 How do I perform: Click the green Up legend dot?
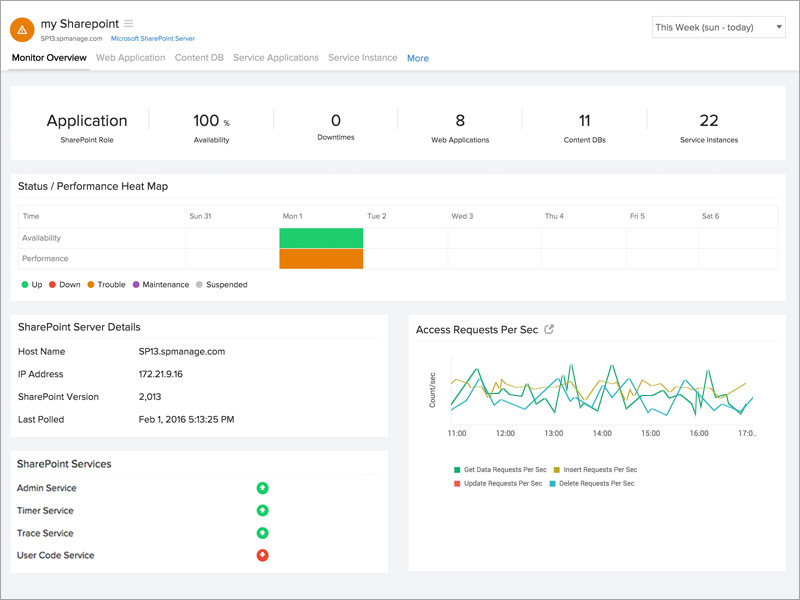tap(25, 284)
